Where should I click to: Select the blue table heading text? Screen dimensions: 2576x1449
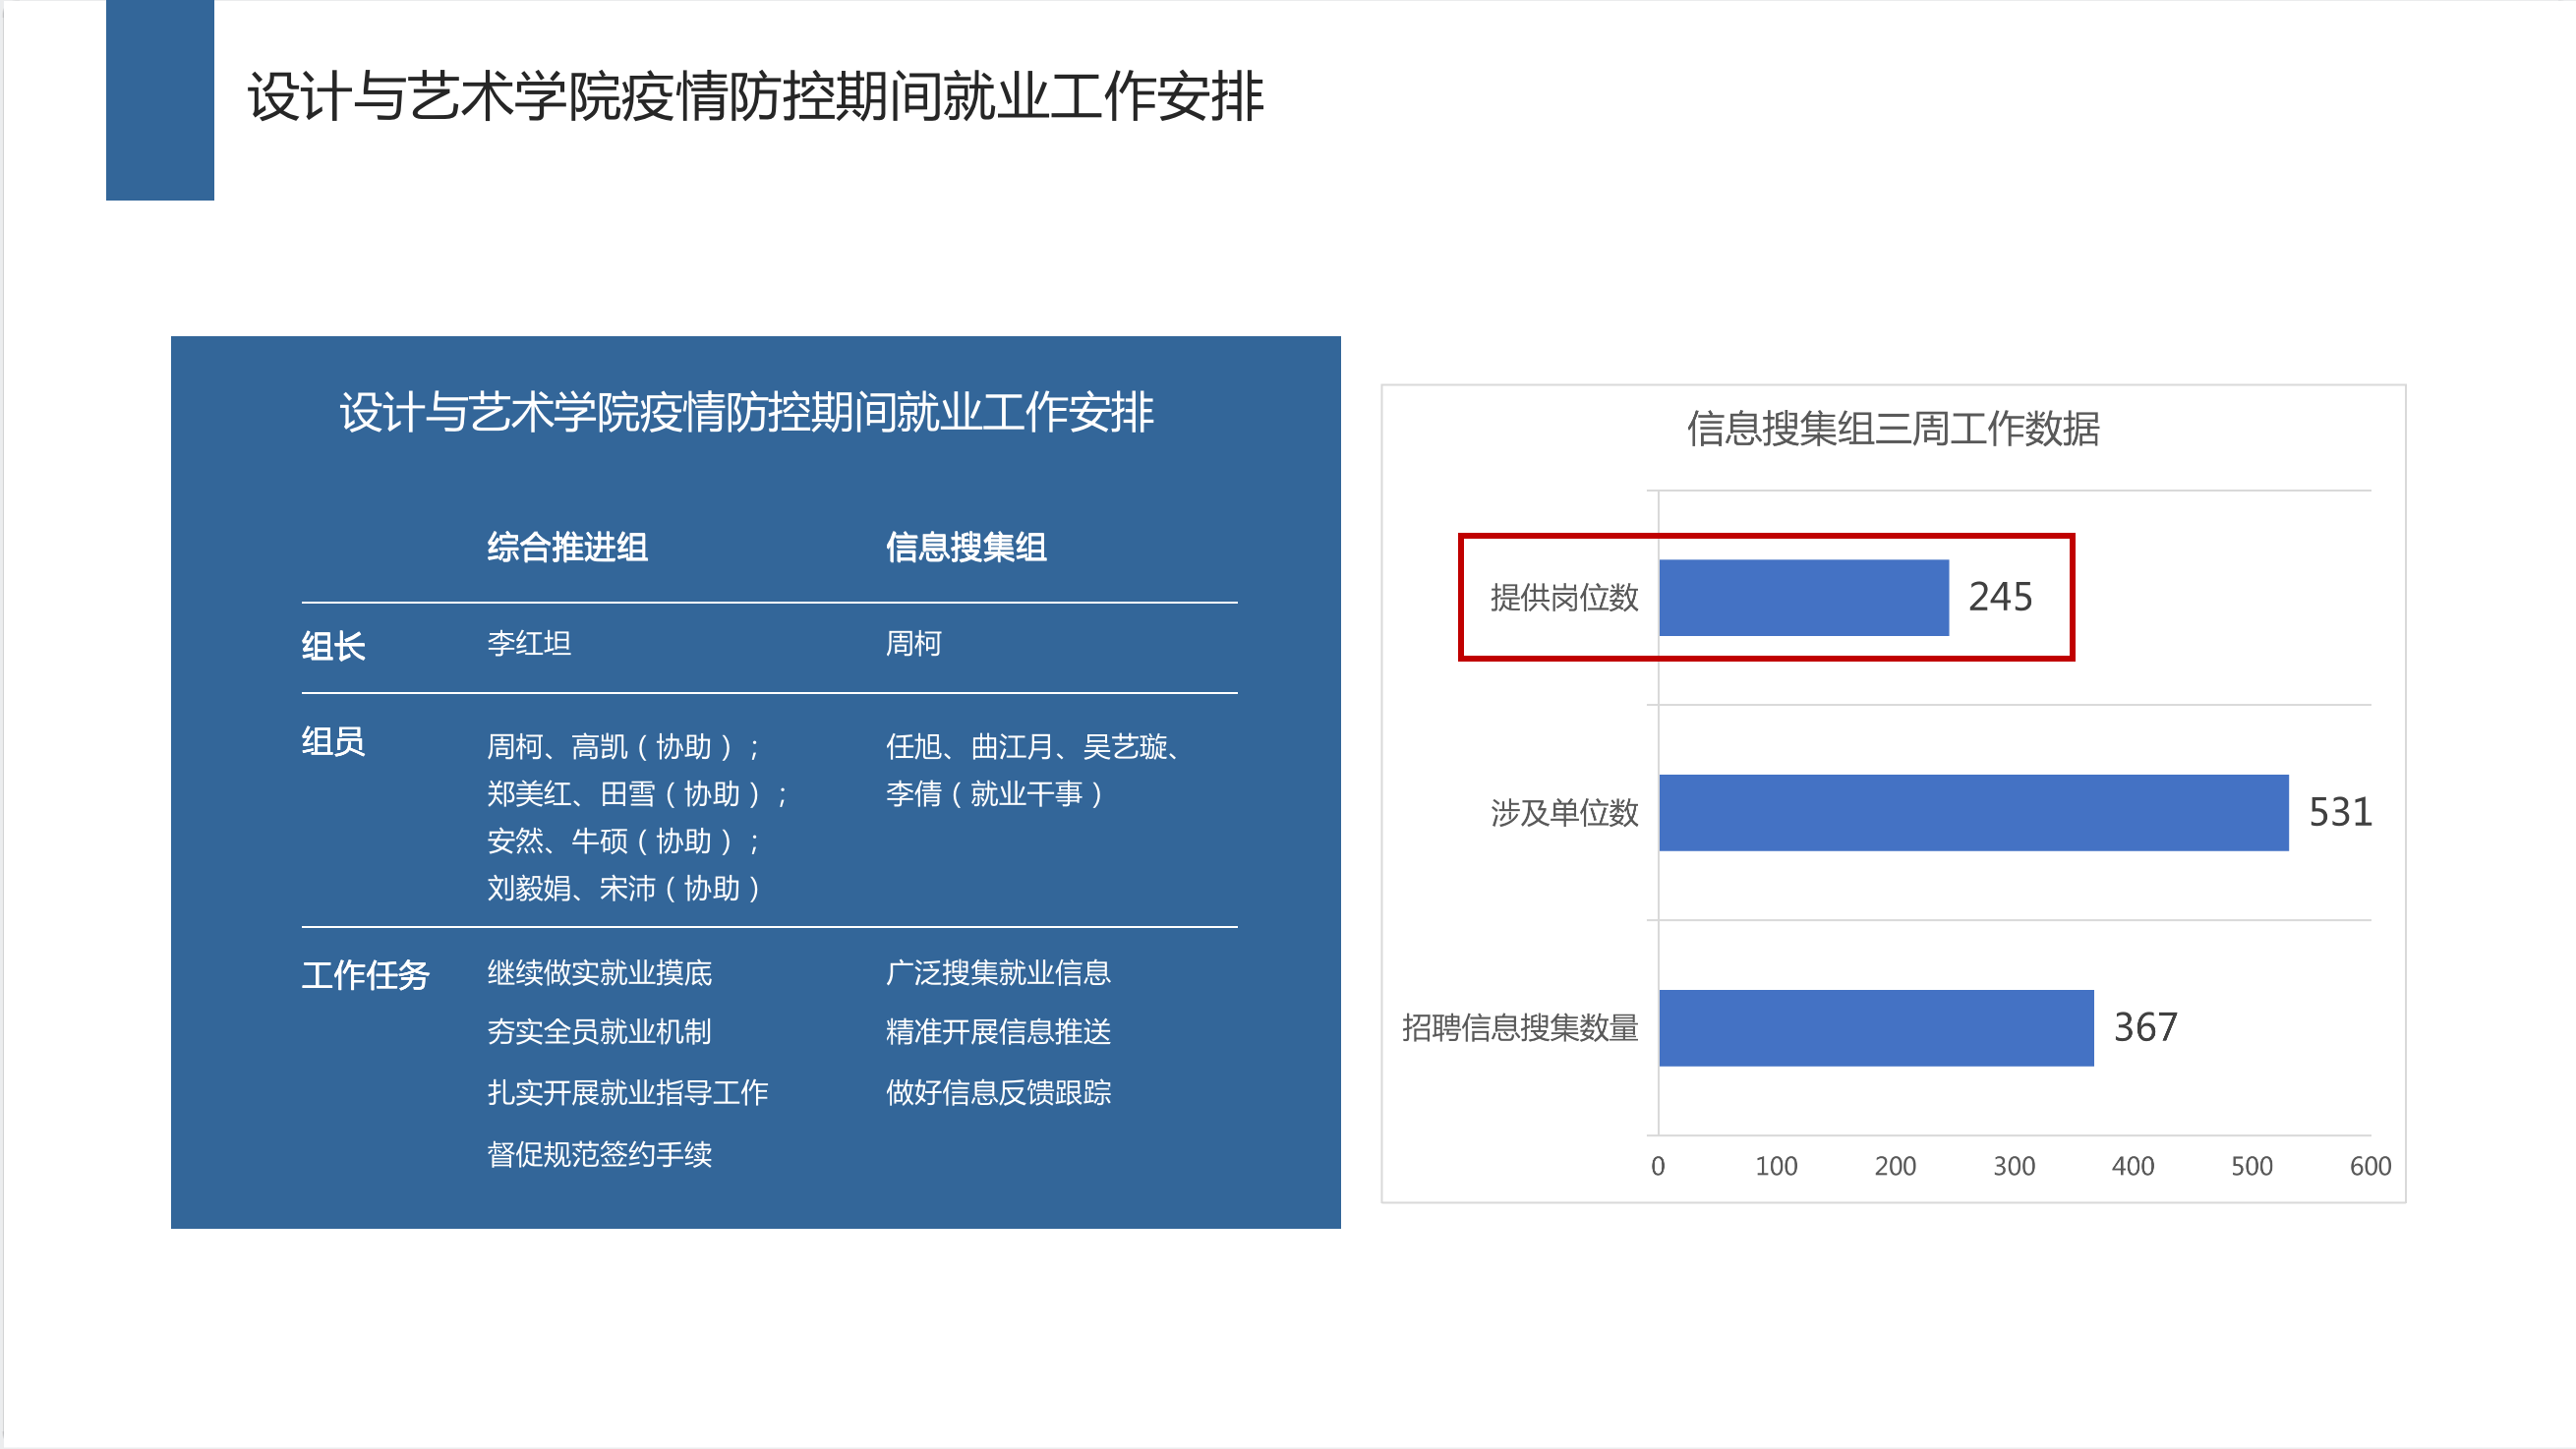coord(746,412)
